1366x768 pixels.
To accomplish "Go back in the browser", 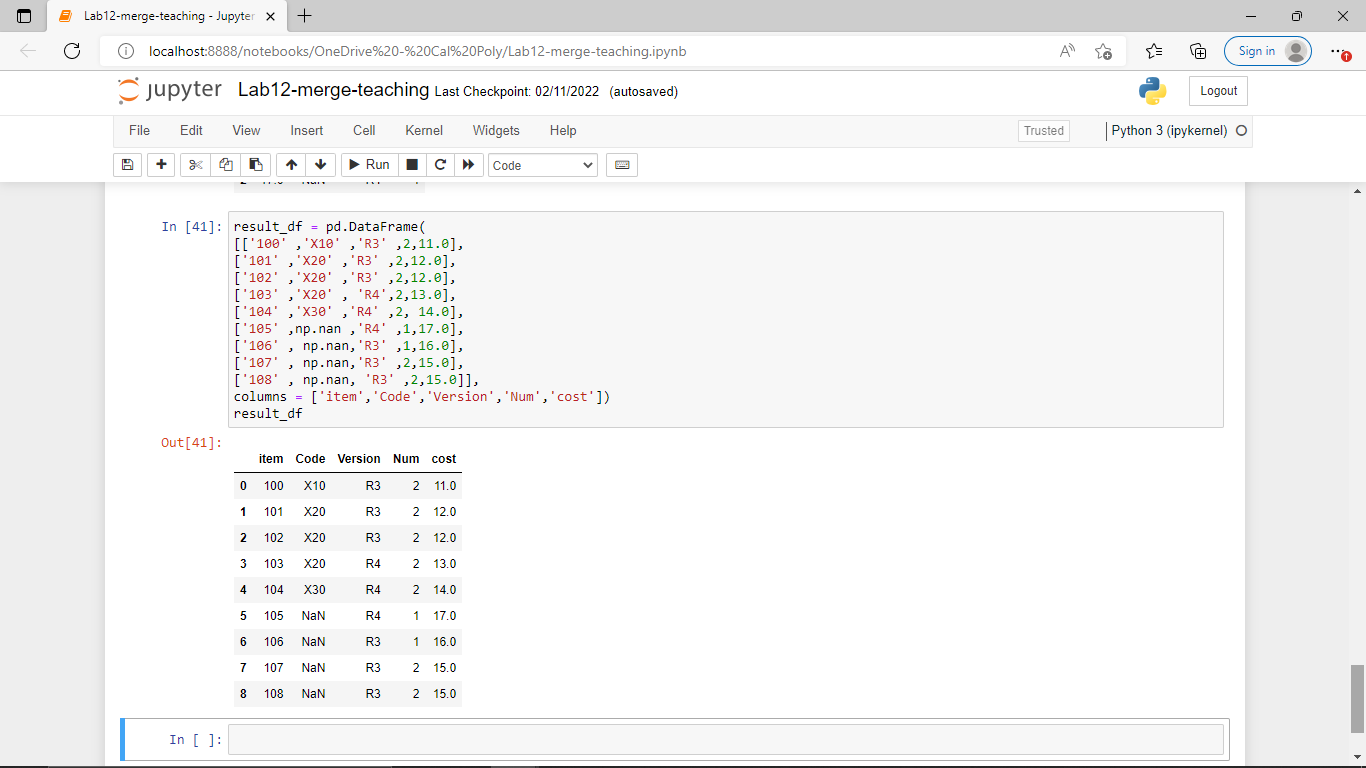I will point(28,51).
